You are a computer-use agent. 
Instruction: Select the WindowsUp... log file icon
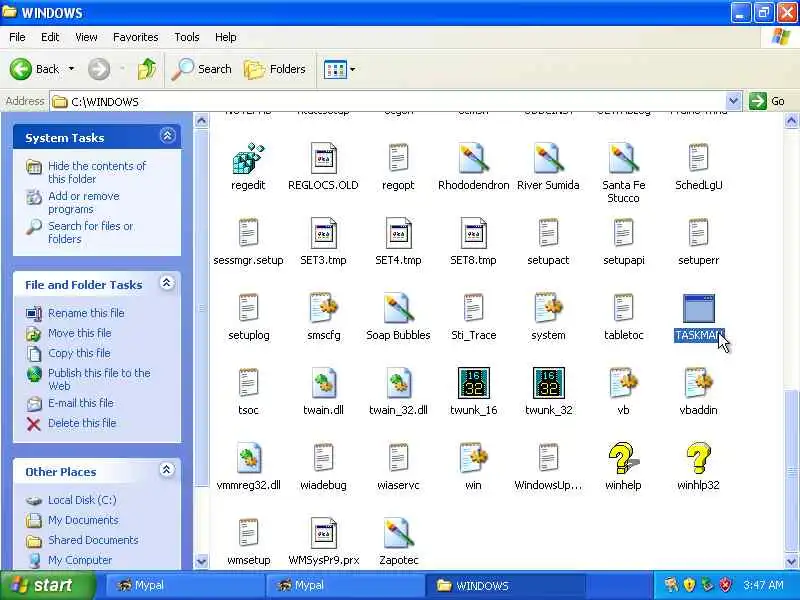click(548, 458)
